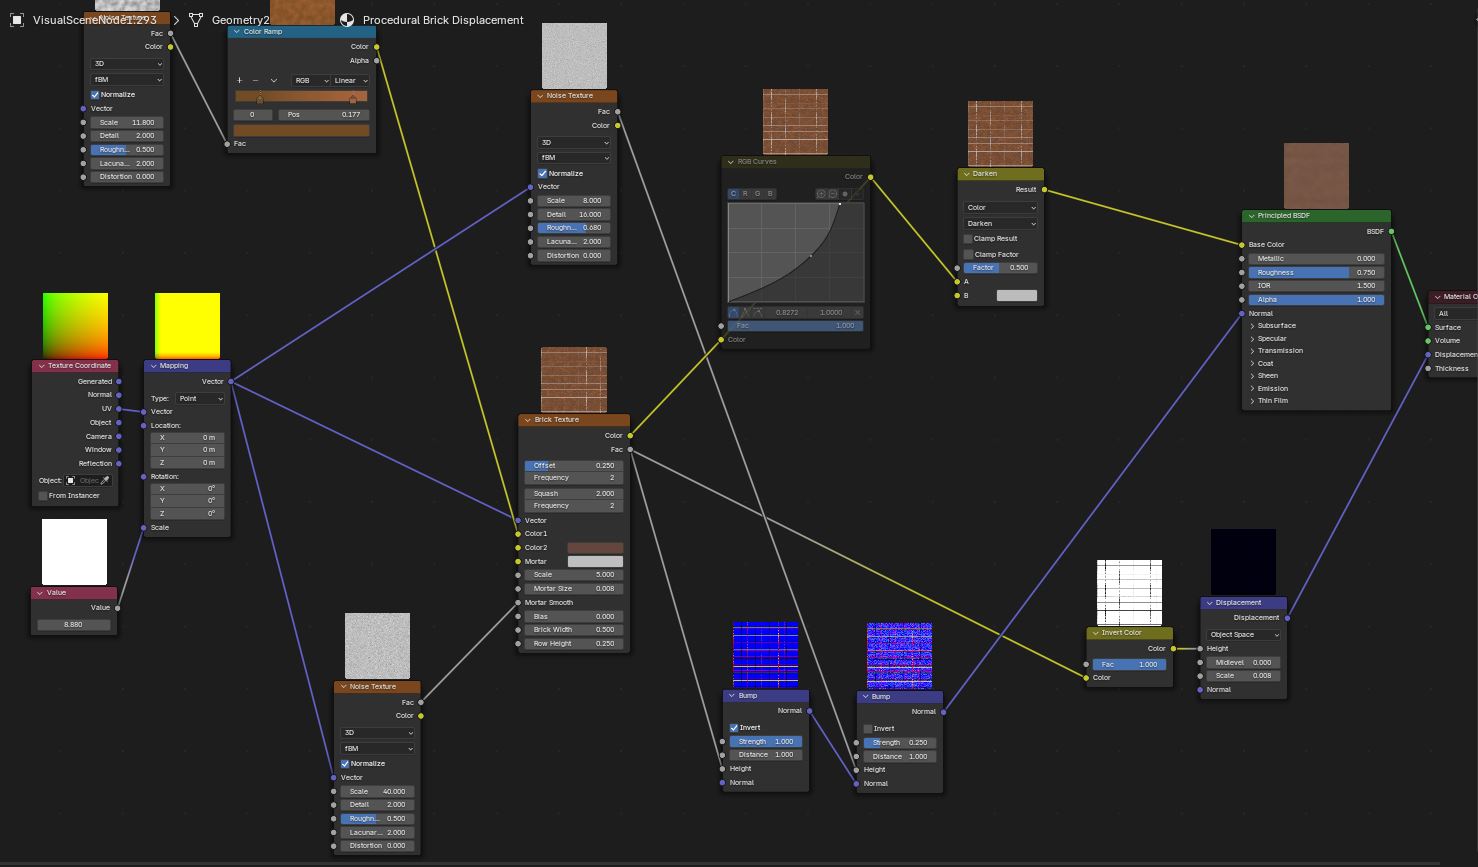Click Geometry2 in the breadcrumb path
The image size is (1478, 867).
240,20
